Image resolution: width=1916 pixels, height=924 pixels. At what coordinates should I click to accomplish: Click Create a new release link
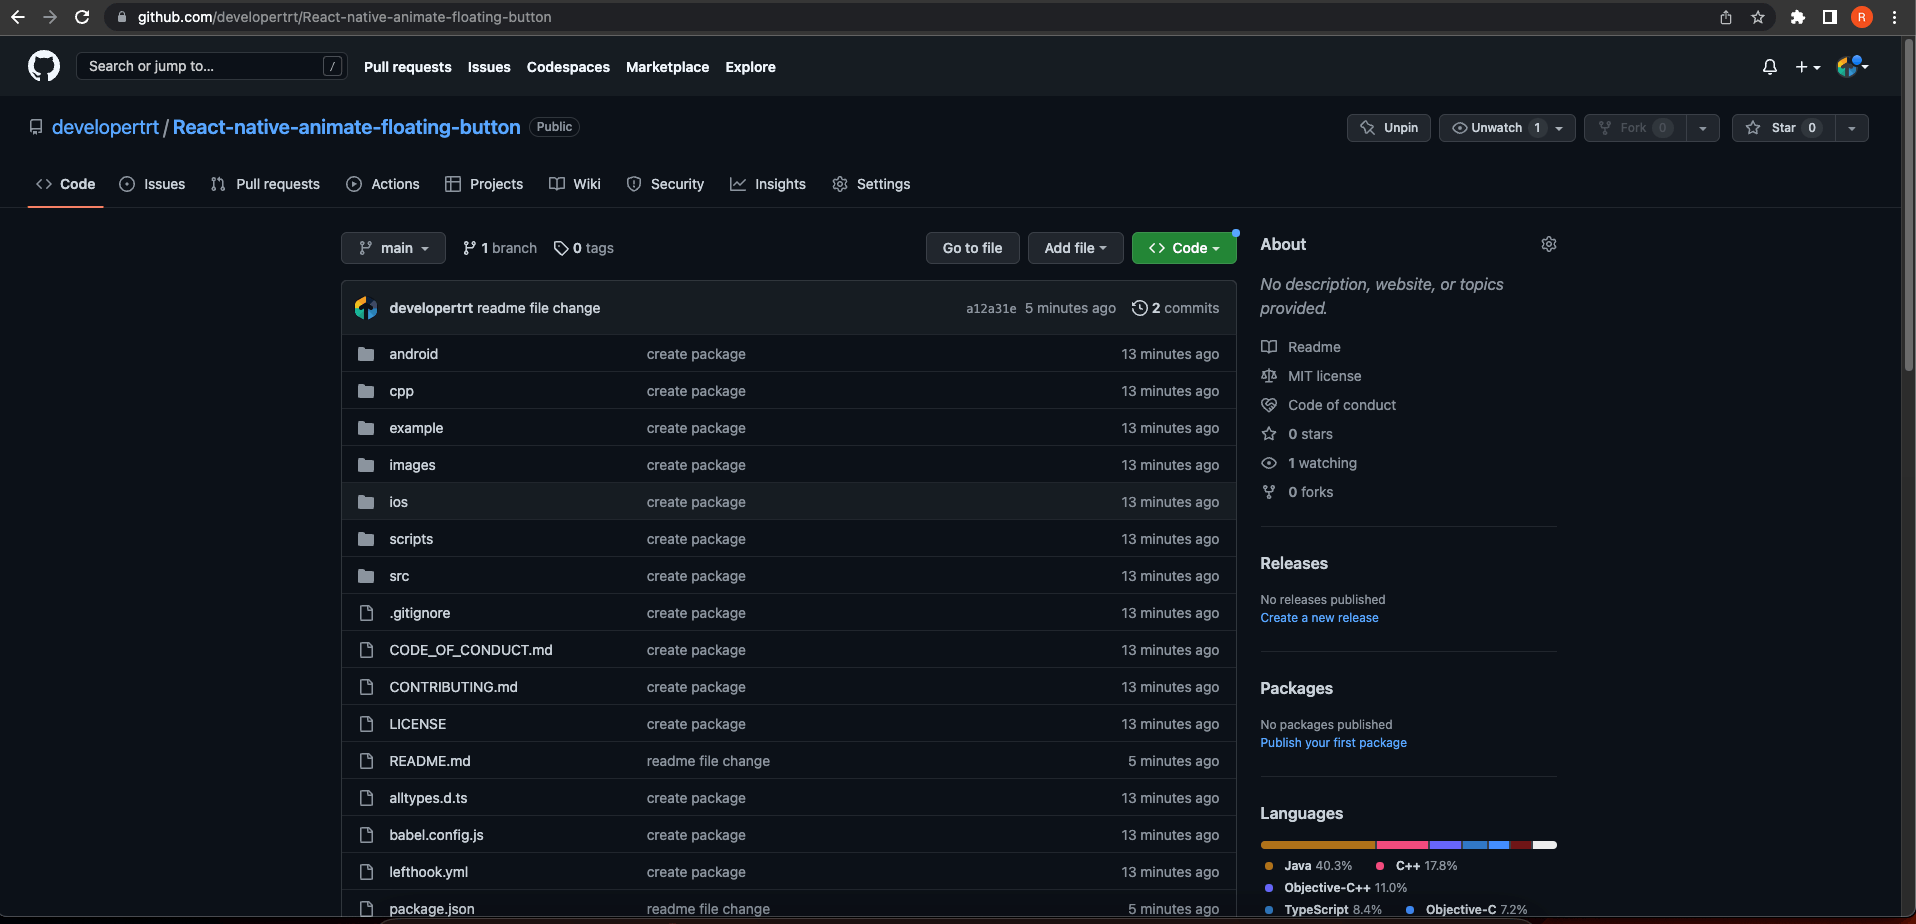[1319, 618]
